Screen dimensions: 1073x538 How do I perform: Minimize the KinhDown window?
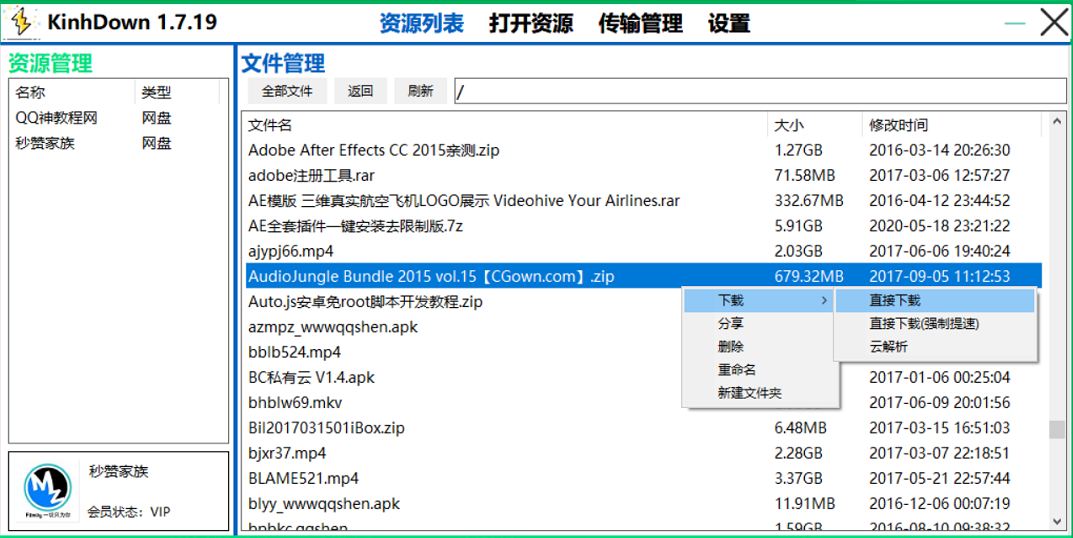tap(1014, 23)
